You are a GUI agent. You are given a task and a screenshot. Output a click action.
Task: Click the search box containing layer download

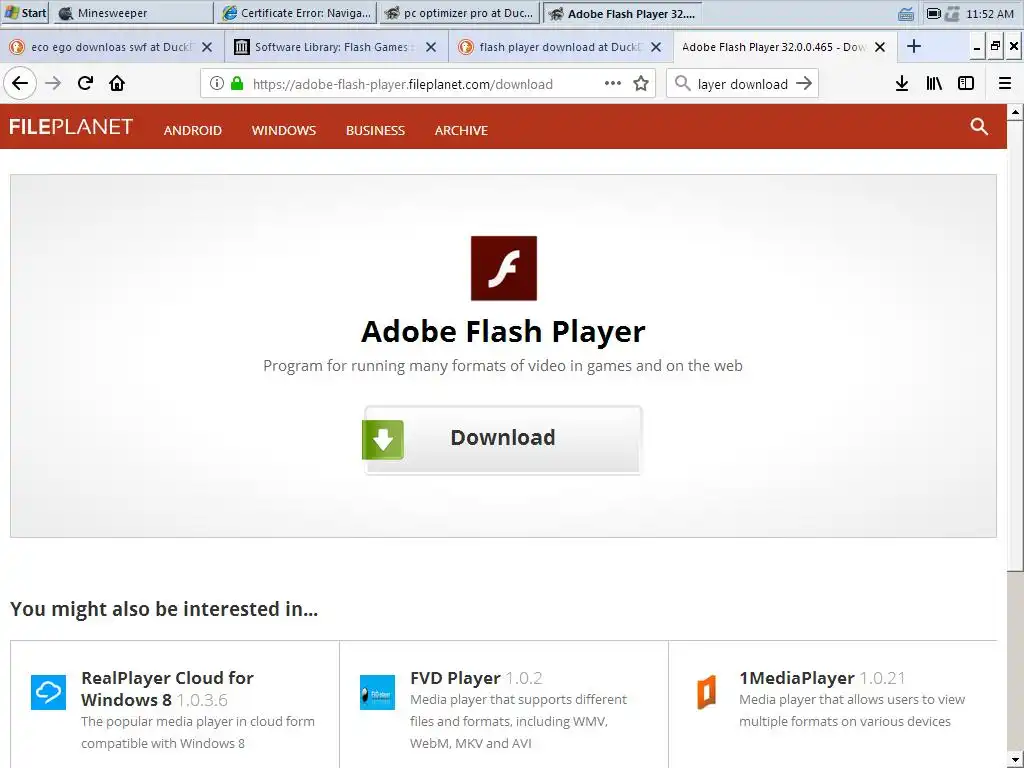742,84
